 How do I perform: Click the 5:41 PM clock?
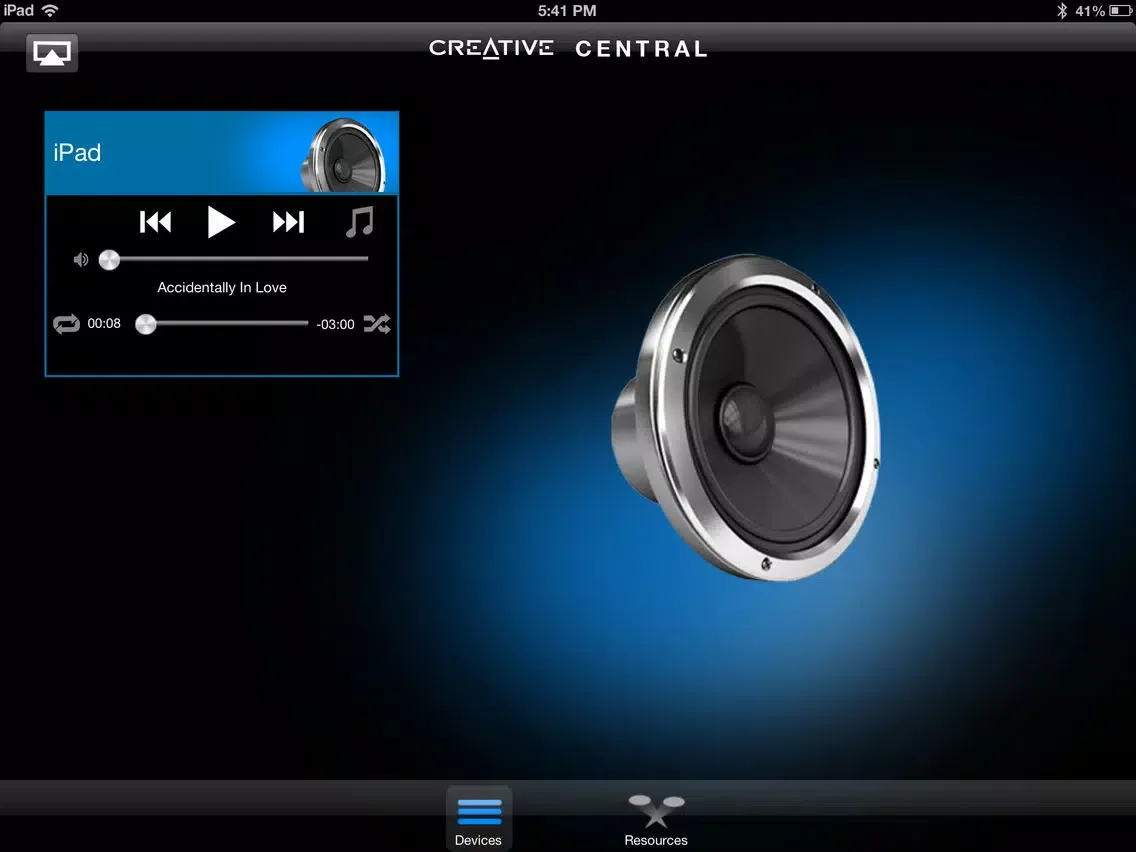(567, 10)
